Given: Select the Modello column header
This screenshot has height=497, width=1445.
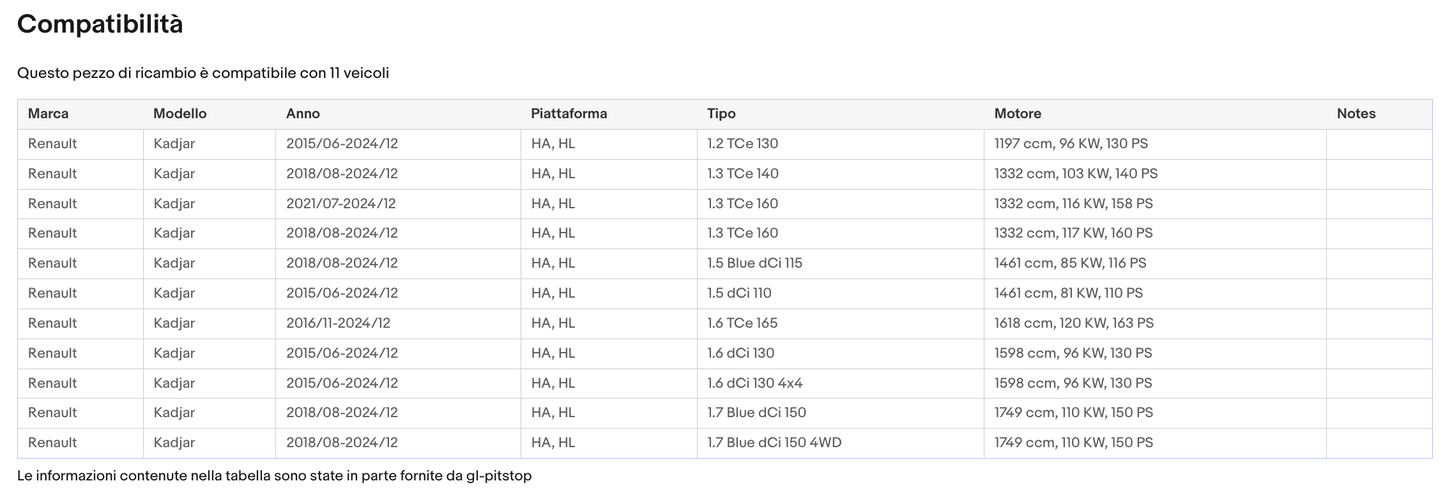Looking at the screenshot, I should (180, 114).
